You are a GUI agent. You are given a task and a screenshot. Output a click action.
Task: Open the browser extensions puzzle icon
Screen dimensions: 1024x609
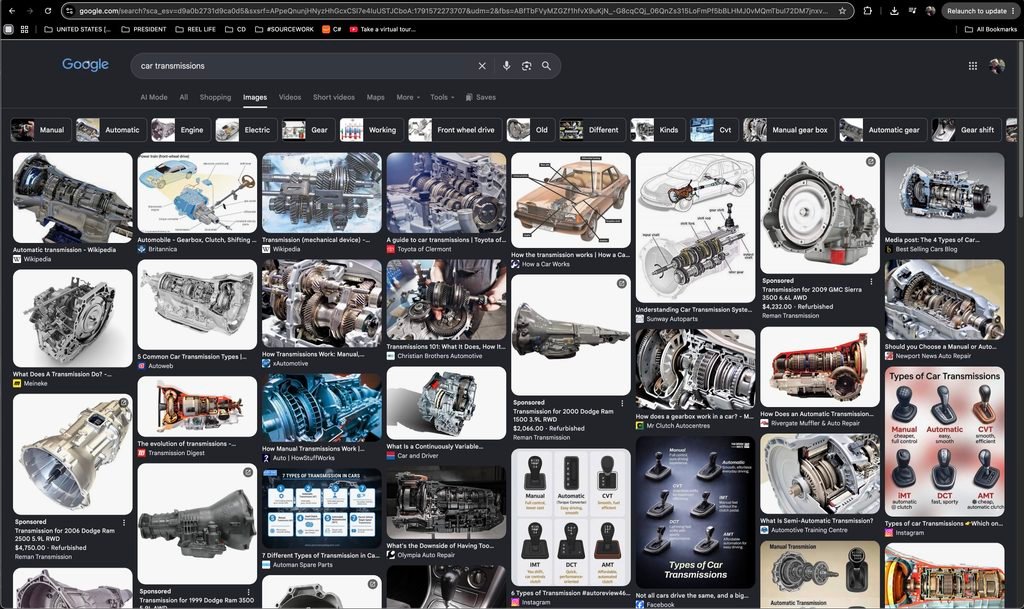tap(867, 11)
